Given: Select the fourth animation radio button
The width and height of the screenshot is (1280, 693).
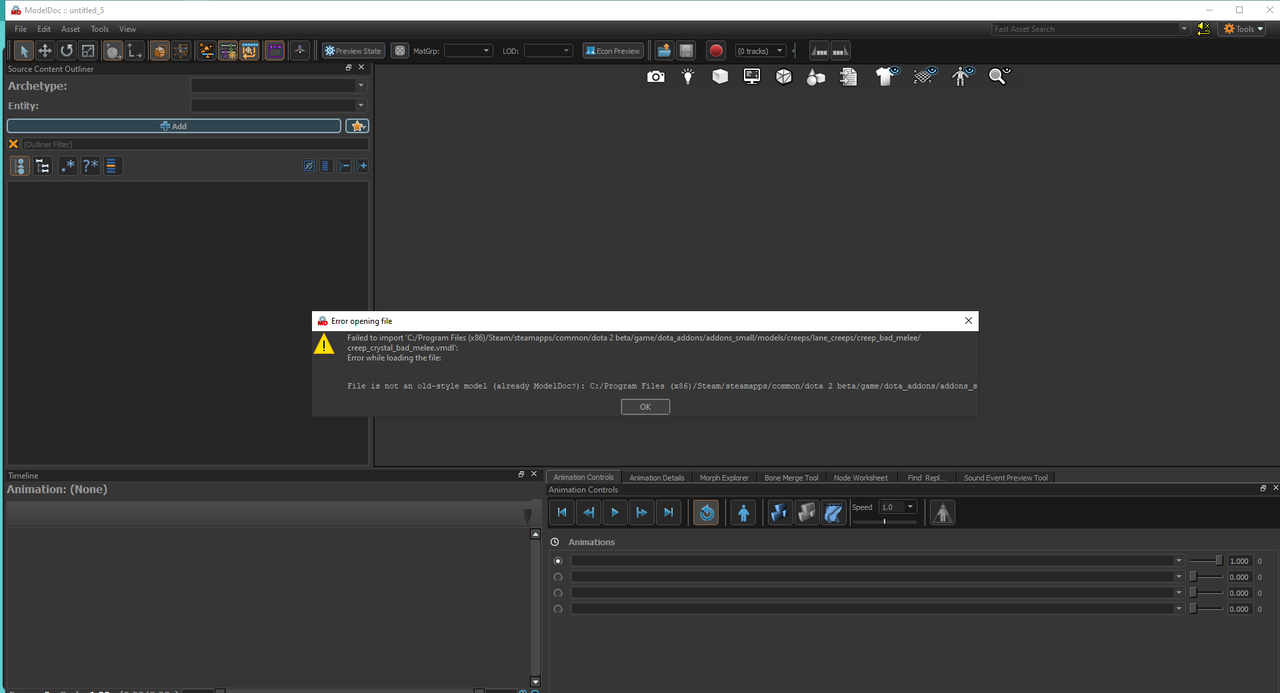Looking at the screenshot, I should click(558, 609).
